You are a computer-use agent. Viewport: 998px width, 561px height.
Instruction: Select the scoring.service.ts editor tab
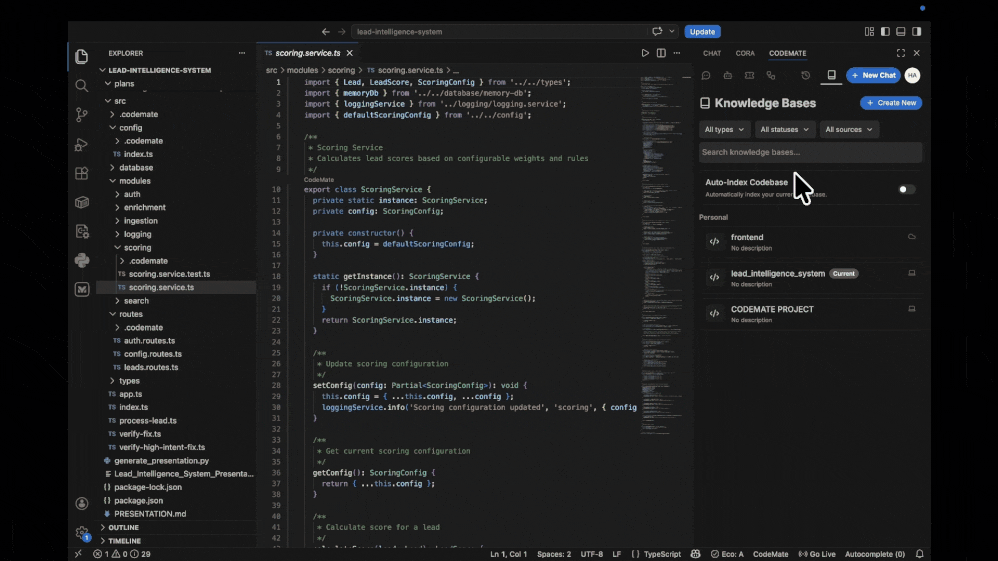[x=308, y=53]
